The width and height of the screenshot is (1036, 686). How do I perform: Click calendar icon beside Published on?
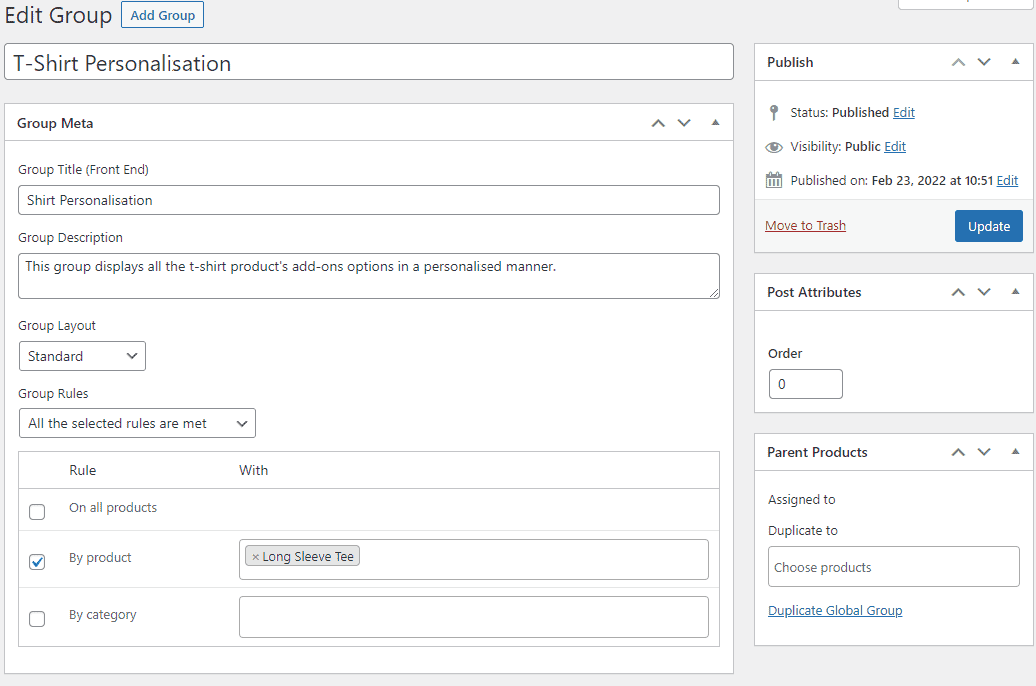774,180
